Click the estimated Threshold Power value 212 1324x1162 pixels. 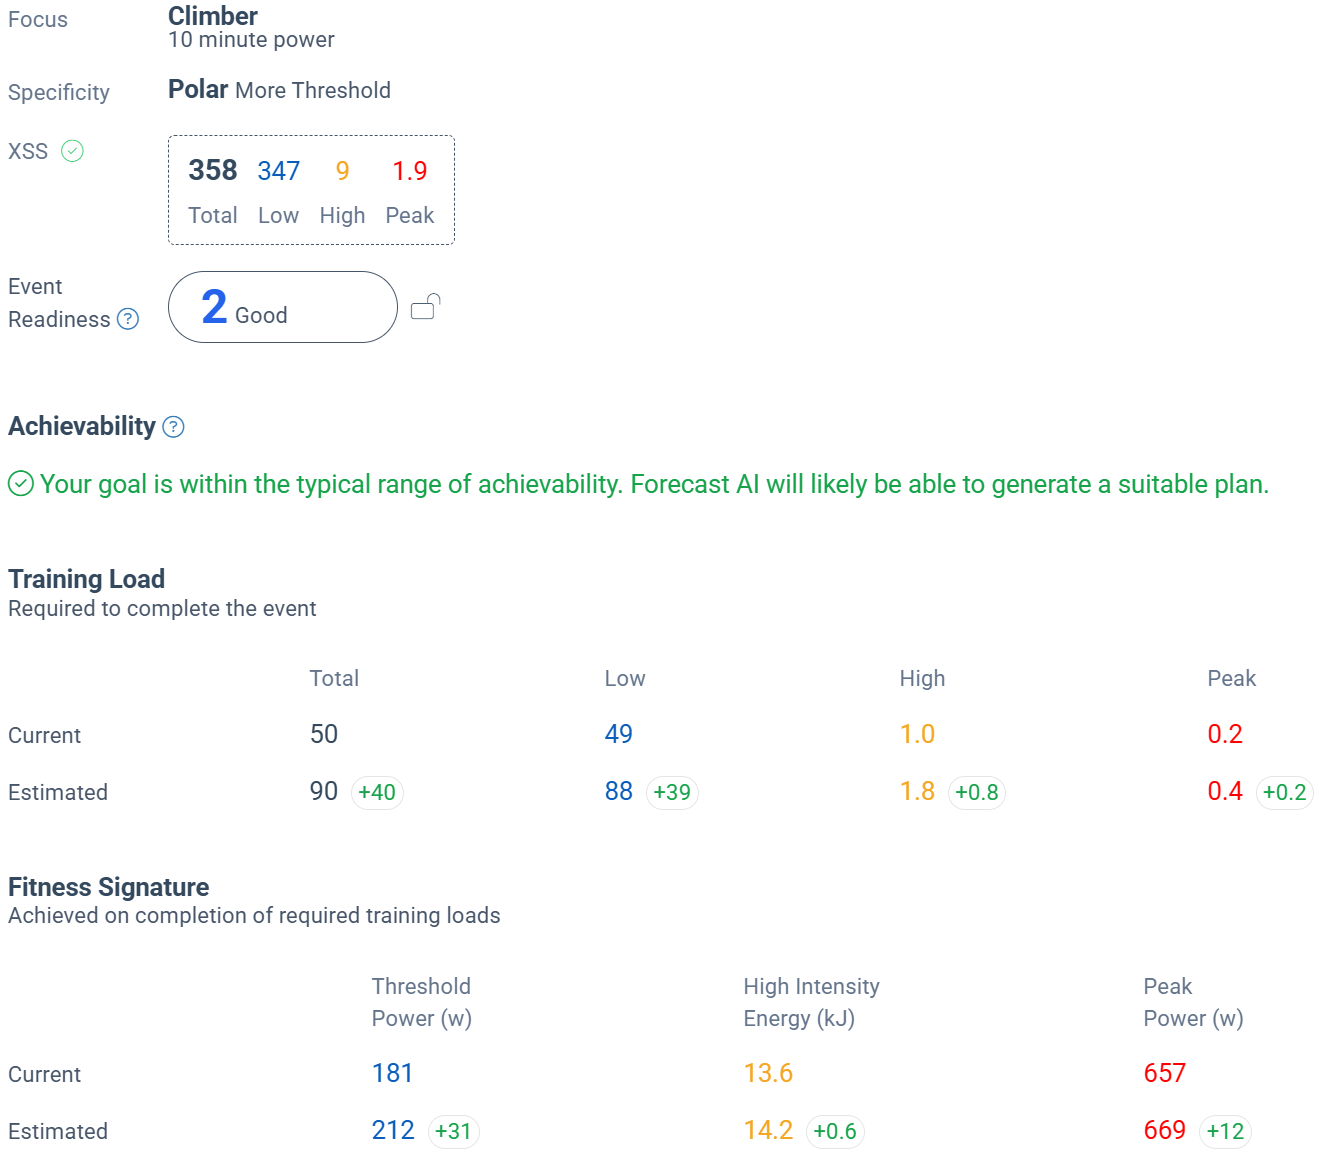point(393,1130)
